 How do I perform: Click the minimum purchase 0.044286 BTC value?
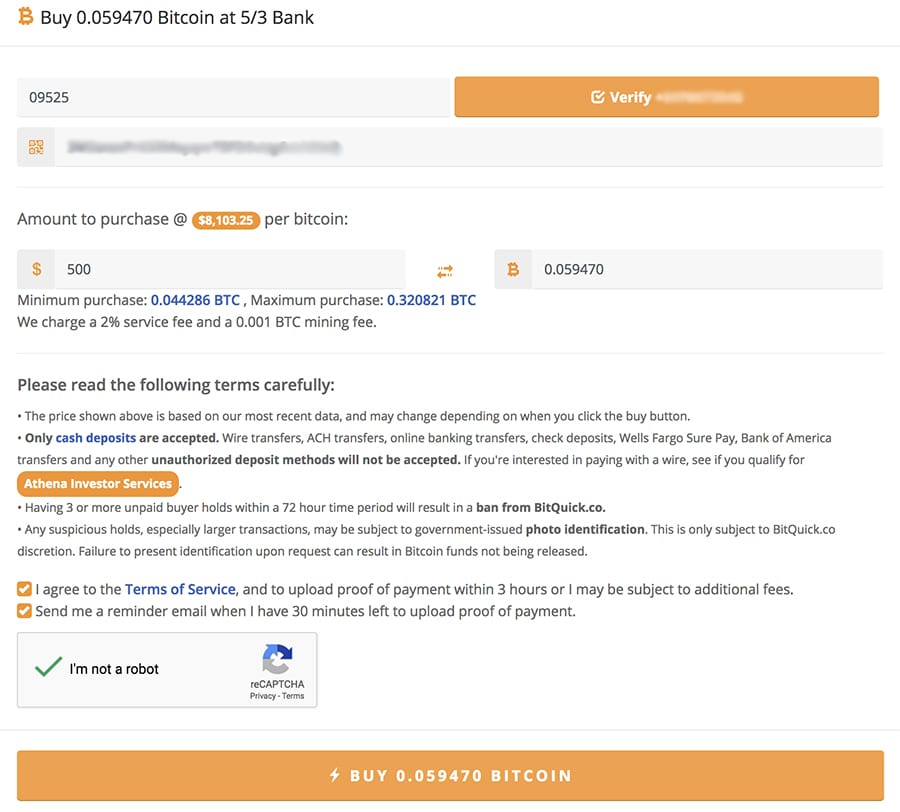[x=195, y=300]
